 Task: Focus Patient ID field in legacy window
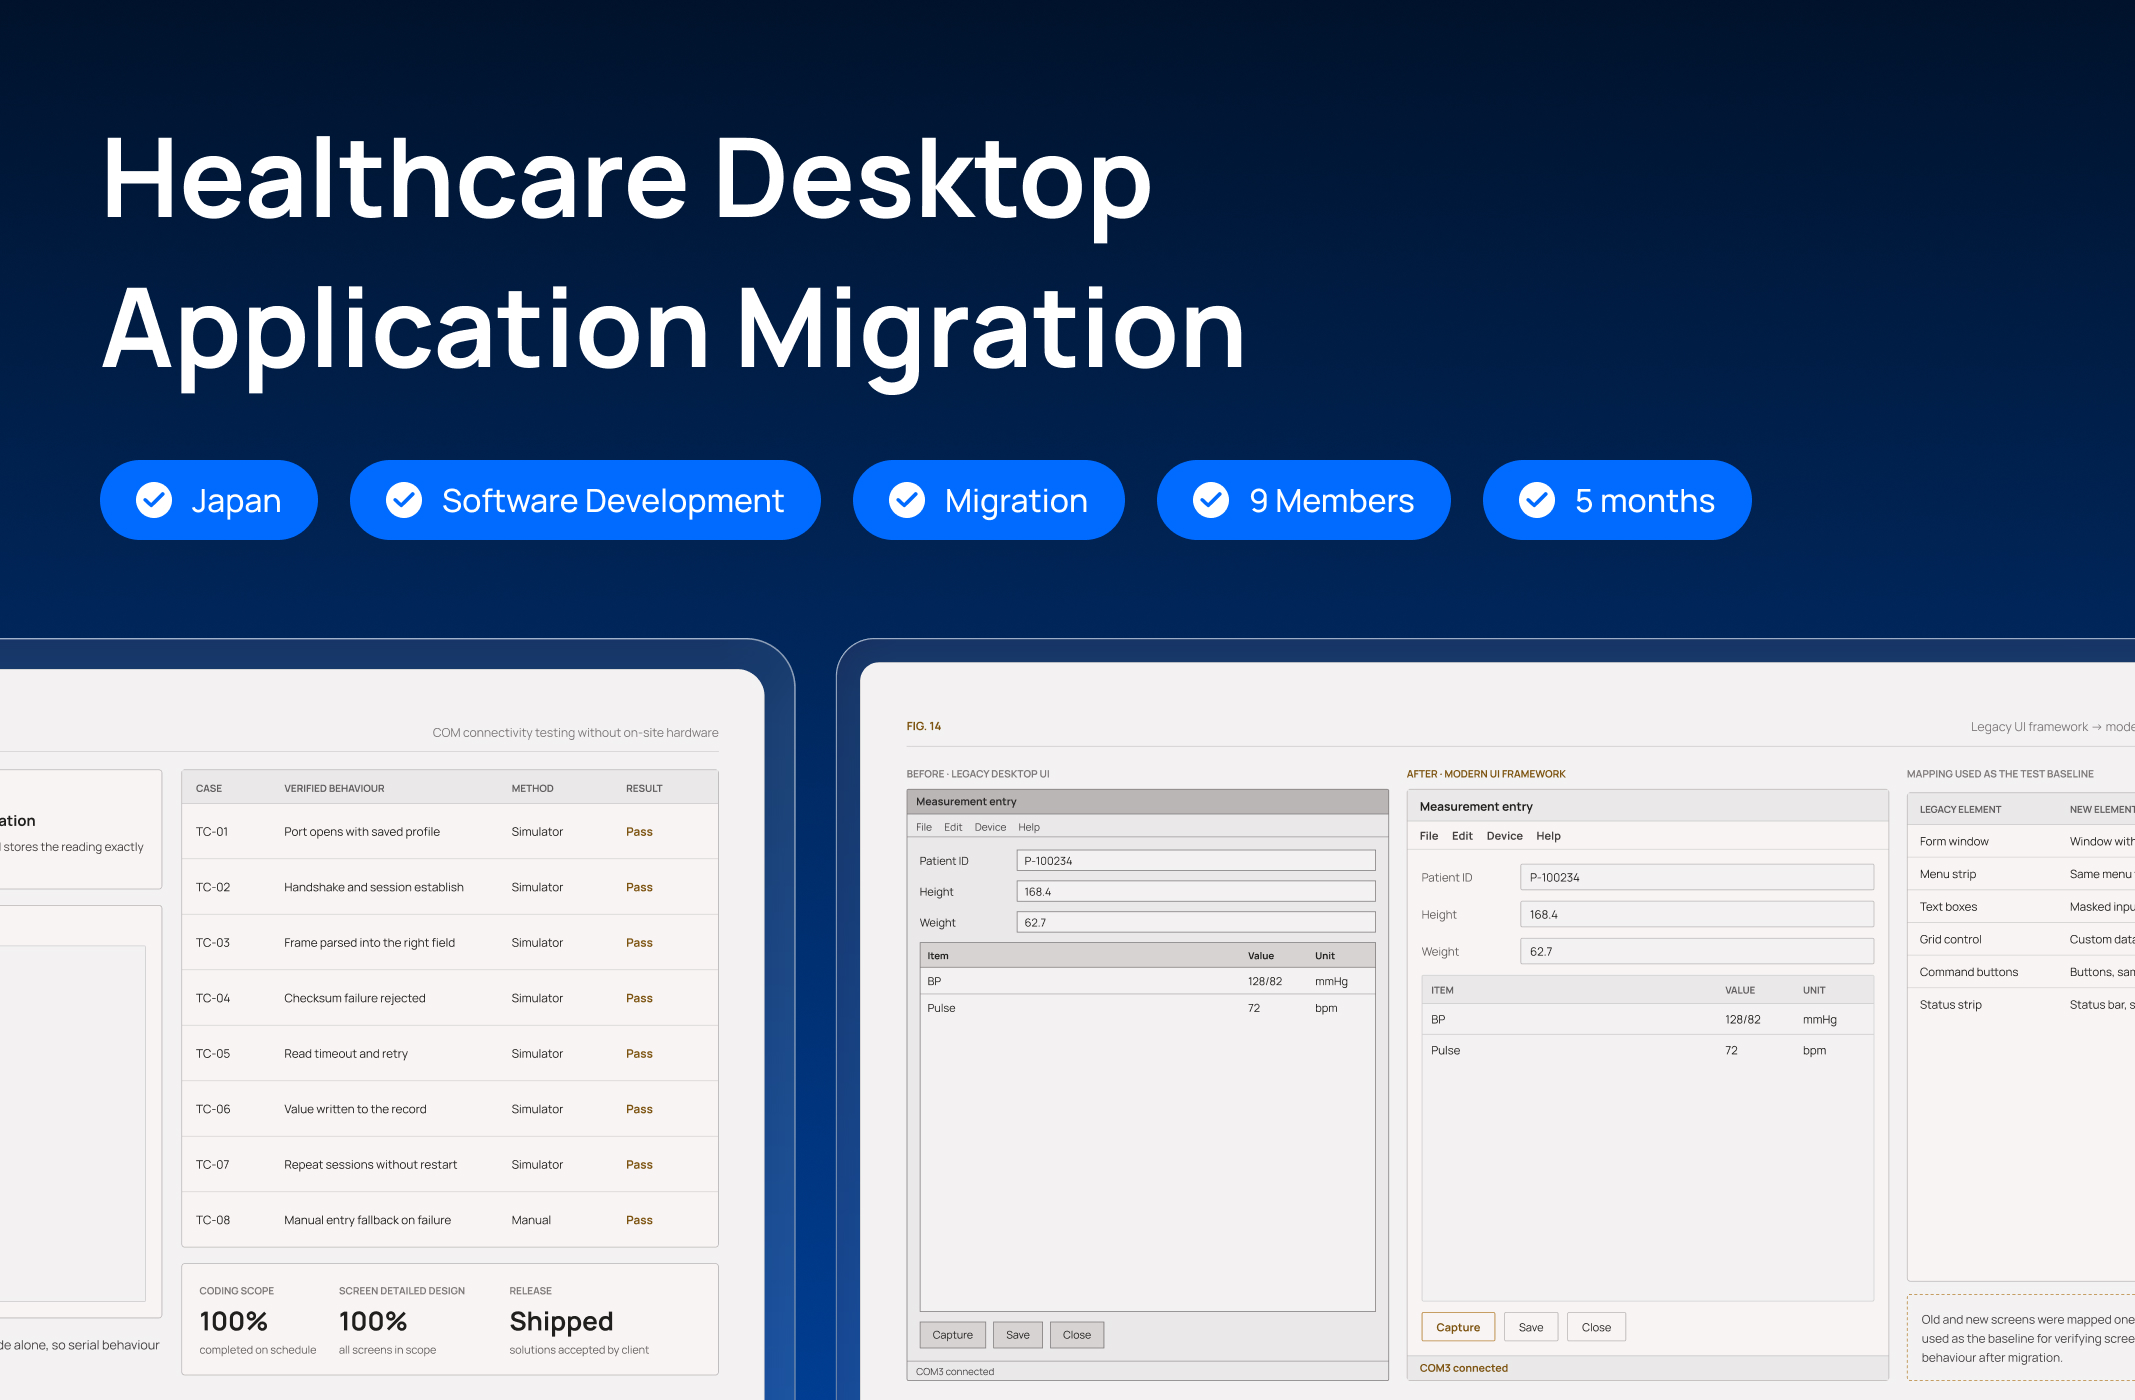1196,861
